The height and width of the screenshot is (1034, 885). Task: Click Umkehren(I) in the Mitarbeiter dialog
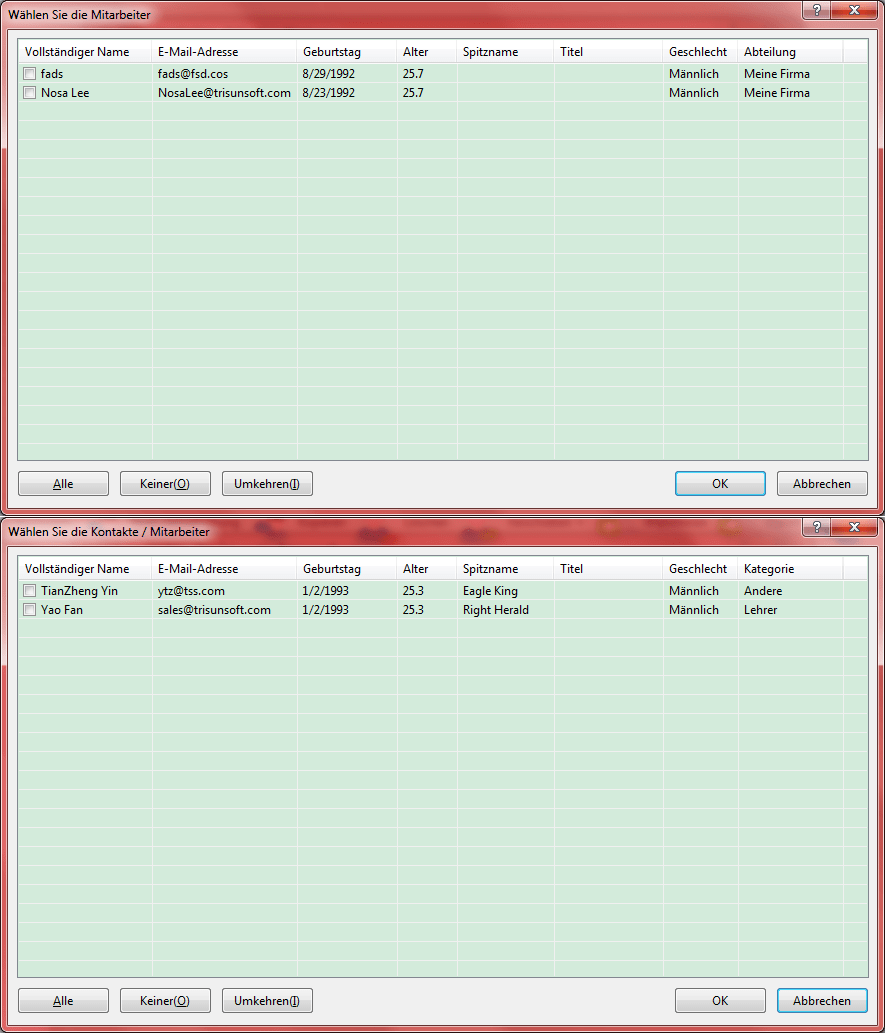click(x=267, y=483)
